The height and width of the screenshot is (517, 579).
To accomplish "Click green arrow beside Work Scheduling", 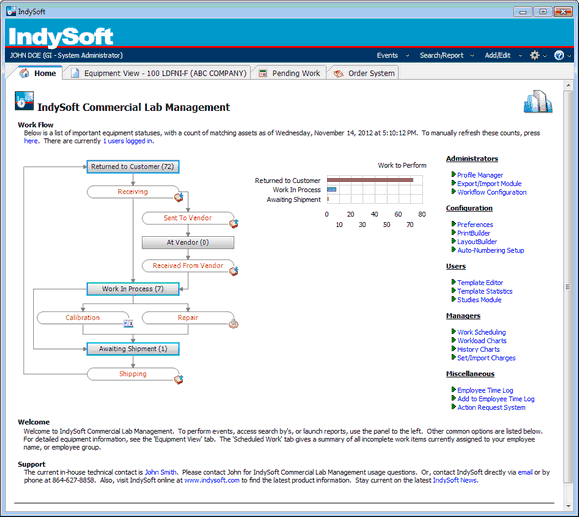I will point(453,331).
